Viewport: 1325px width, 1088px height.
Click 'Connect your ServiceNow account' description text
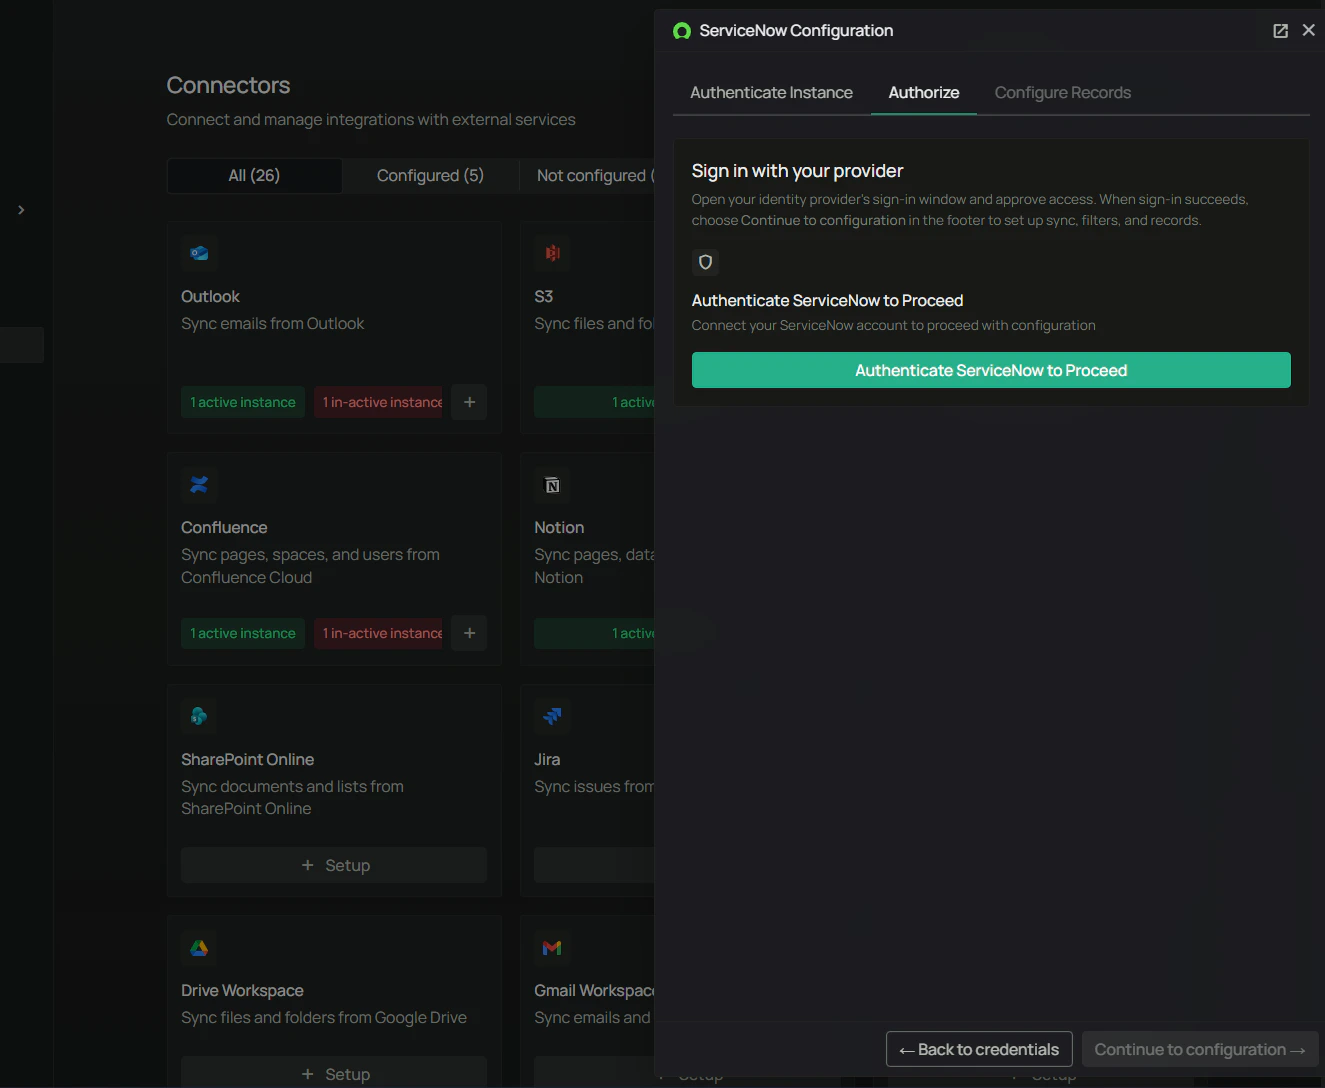893,325
